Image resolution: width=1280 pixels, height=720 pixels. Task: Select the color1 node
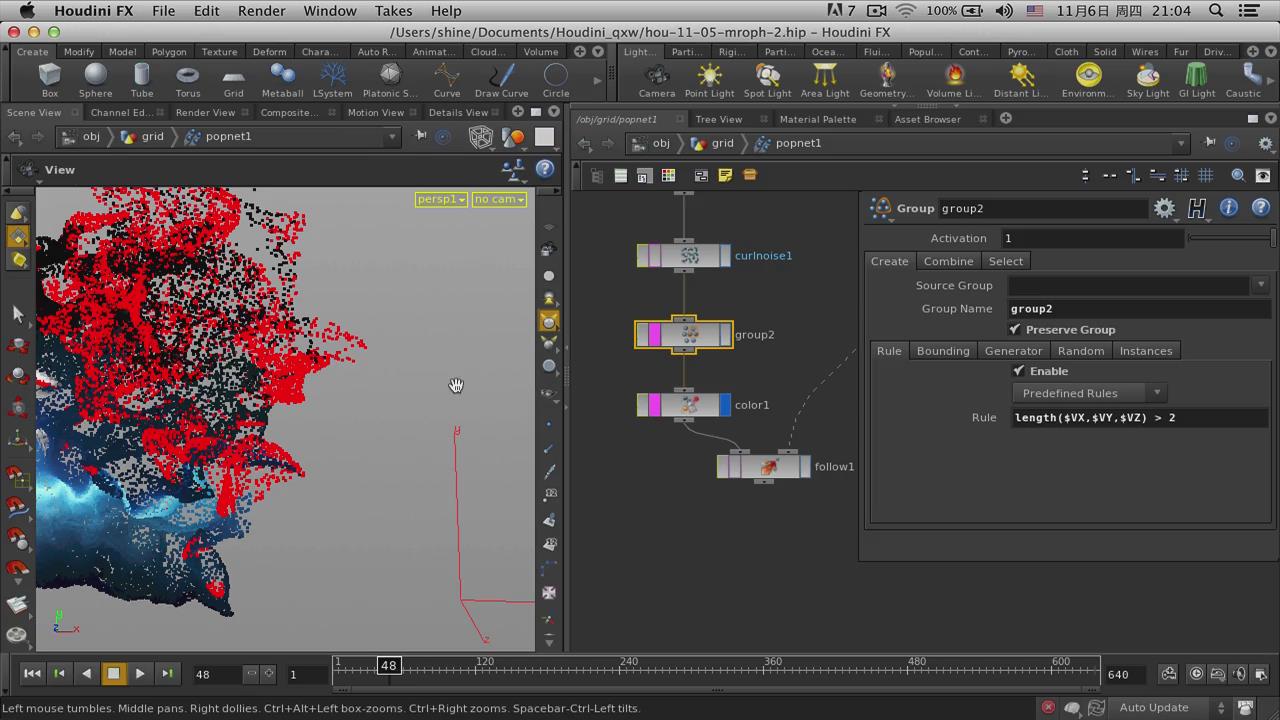[684, 405]
